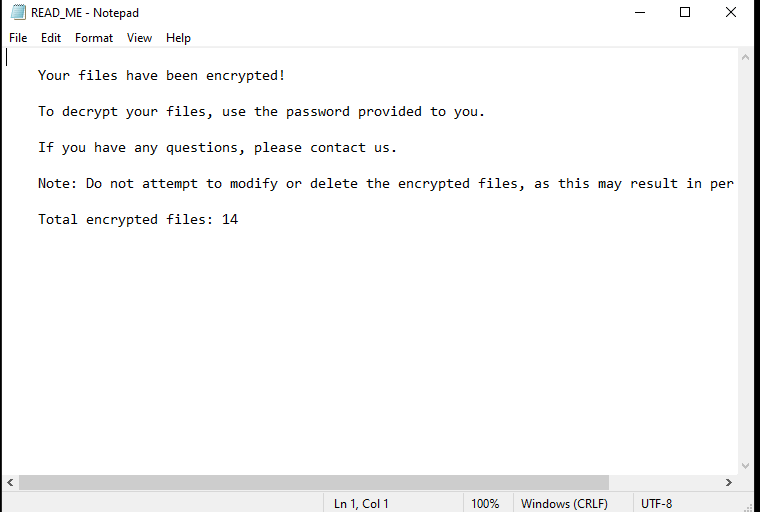Open the View menu
The width and height of the screenshot is (760, 512).
139,38
